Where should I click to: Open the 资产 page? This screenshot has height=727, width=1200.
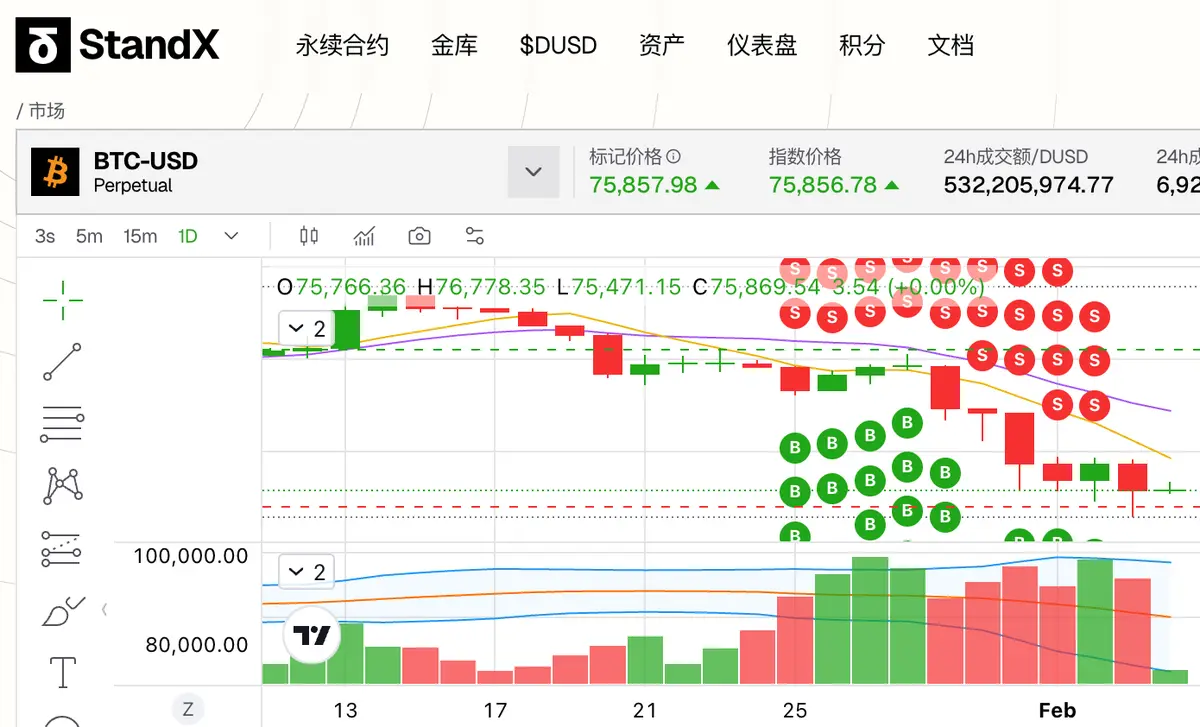[x=662, y=45]
